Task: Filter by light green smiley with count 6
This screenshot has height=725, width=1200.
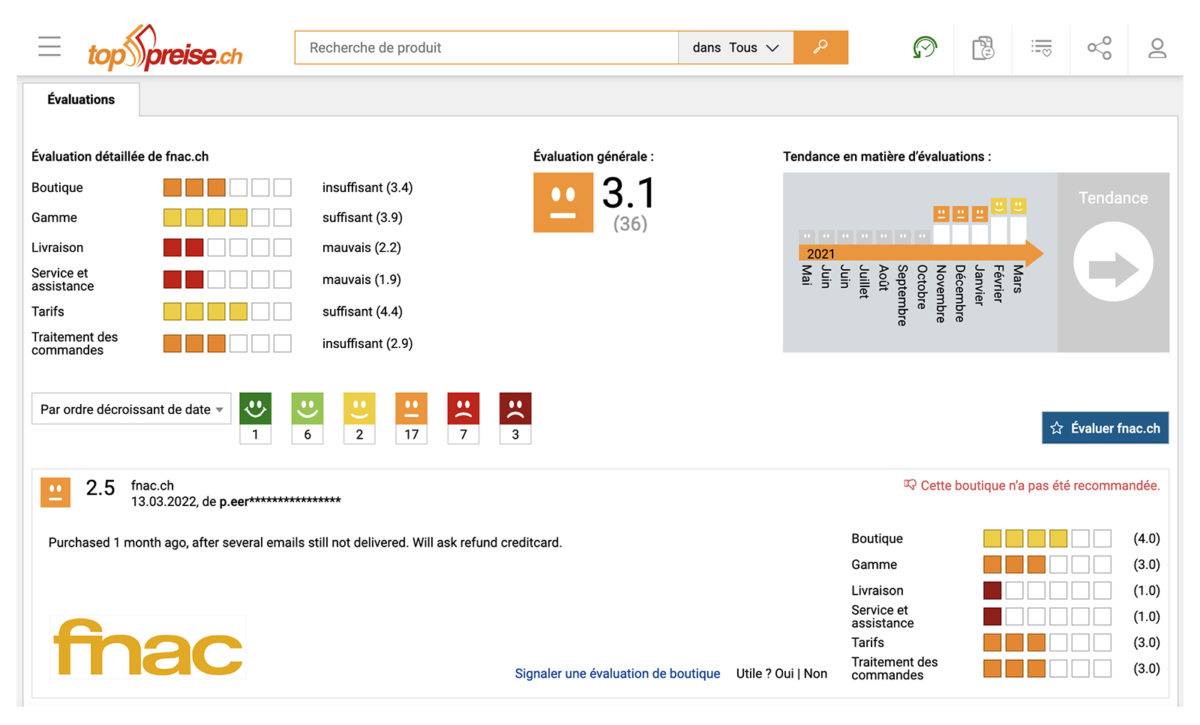Action: click(307, 418)
